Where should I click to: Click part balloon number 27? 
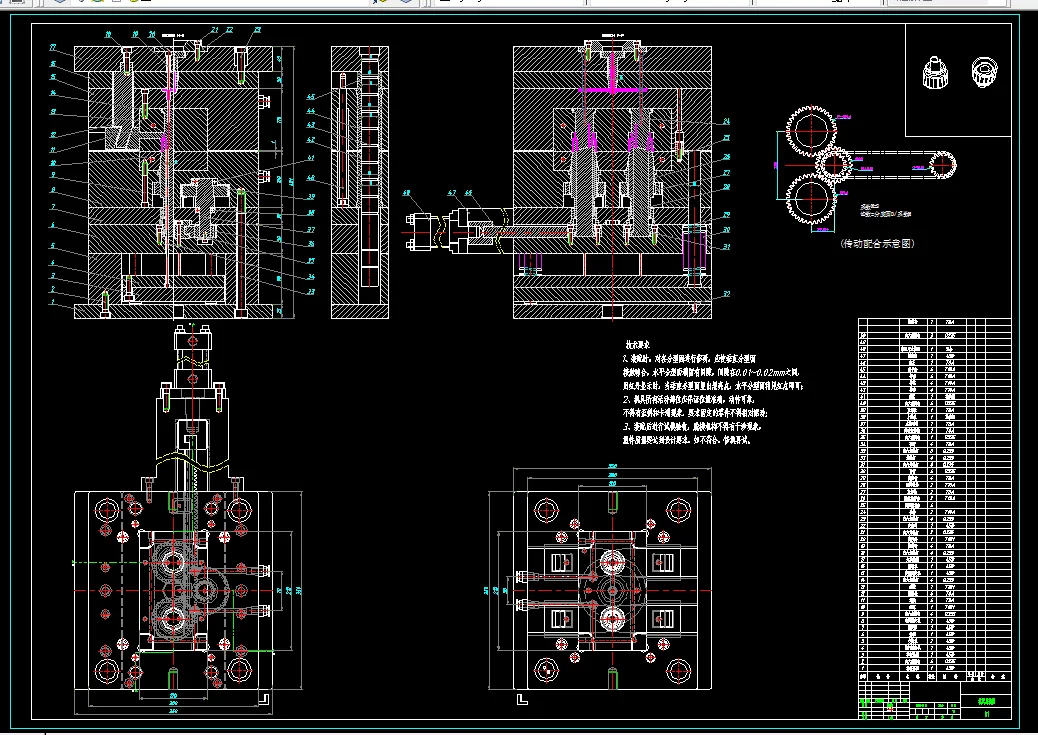pyautogui.click(x=726, y=173)
